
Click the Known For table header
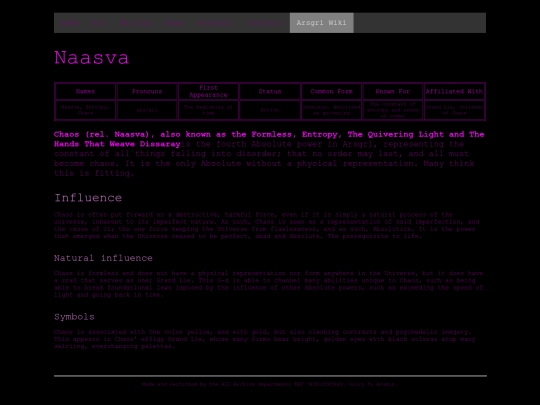coord(393,91)
